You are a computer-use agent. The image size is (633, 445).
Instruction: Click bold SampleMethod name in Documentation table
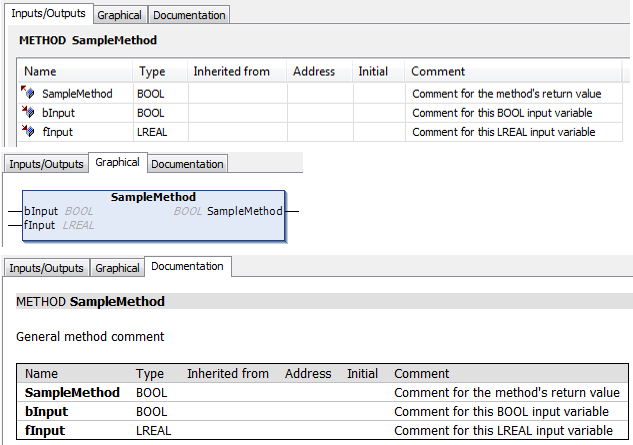click(x=72, y=393)
